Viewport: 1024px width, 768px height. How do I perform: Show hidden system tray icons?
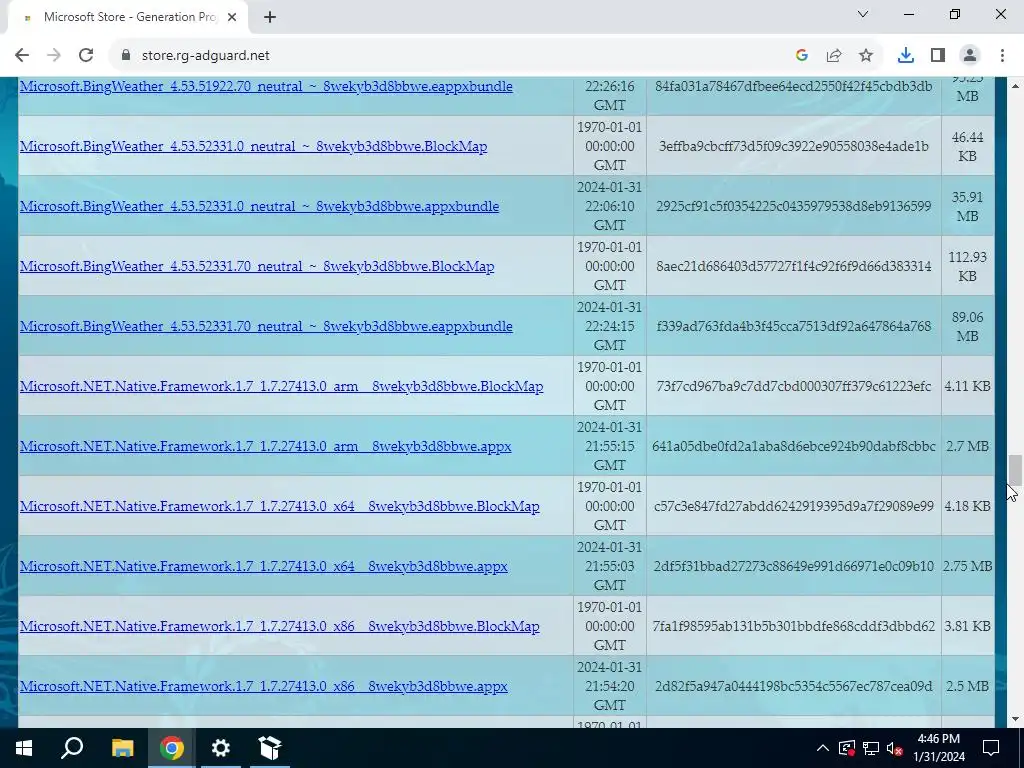(823, 748)
